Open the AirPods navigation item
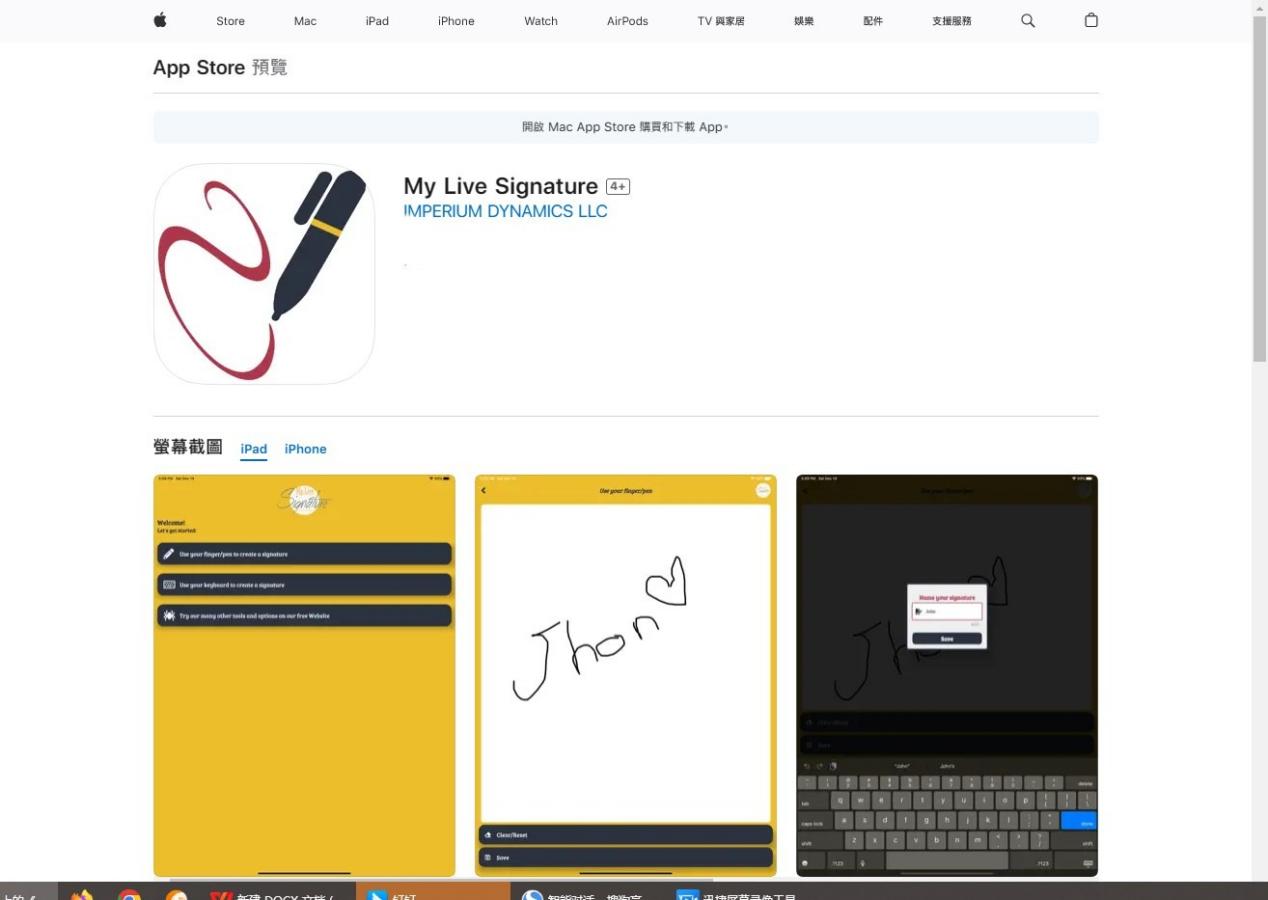1268x900 pixels. [x=627, y=21]
